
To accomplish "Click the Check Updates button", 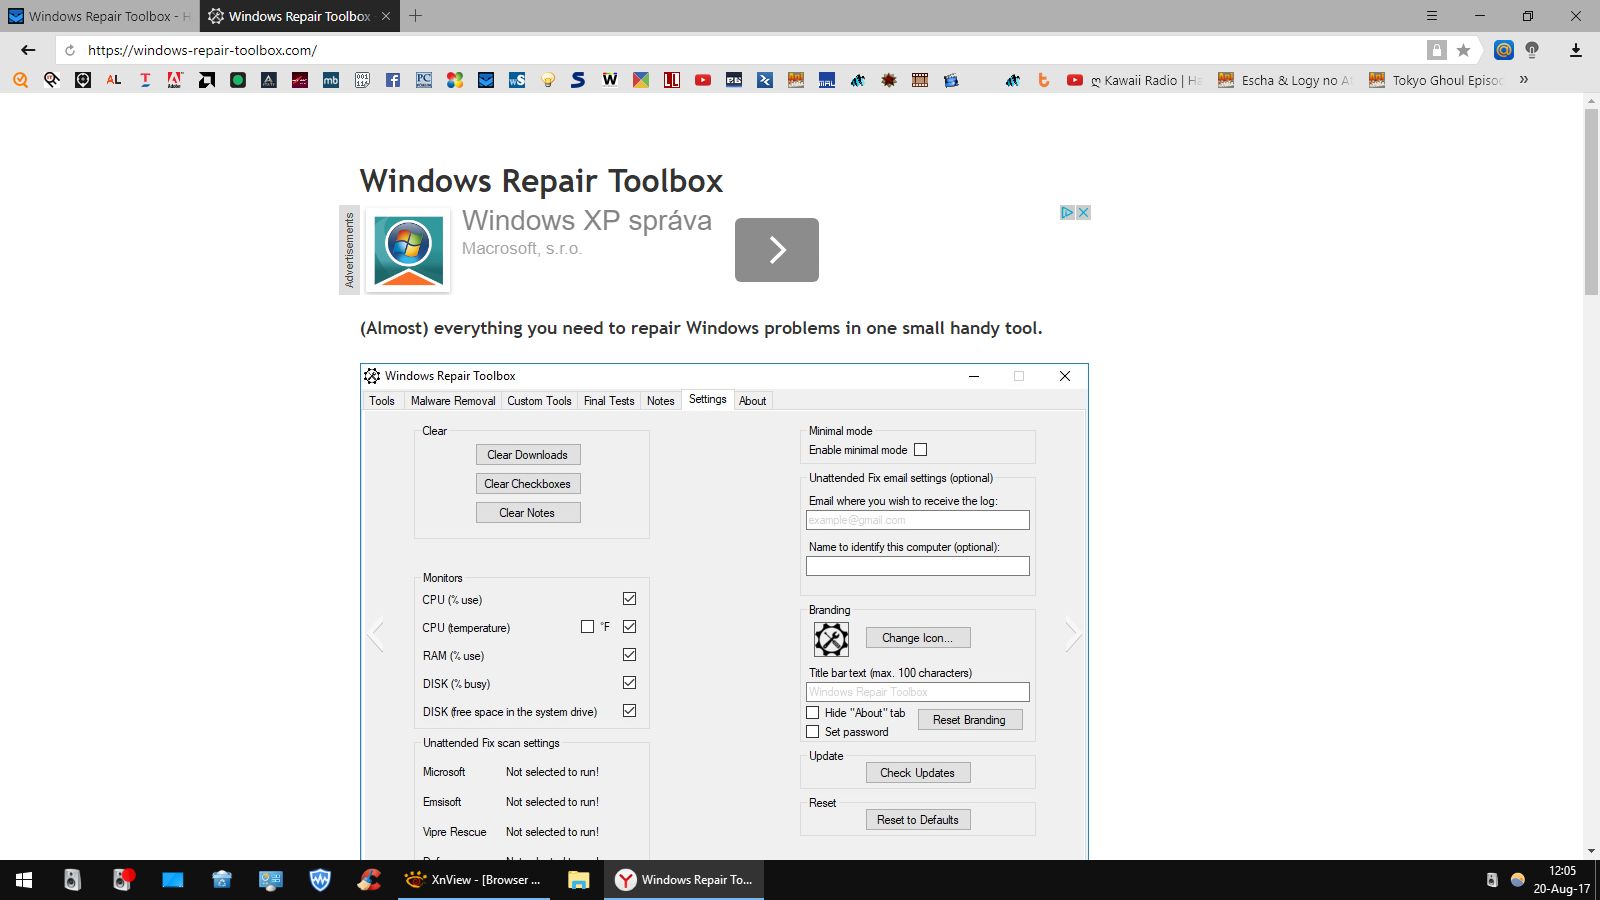I will pyautogui.click(x=918, y=773).
